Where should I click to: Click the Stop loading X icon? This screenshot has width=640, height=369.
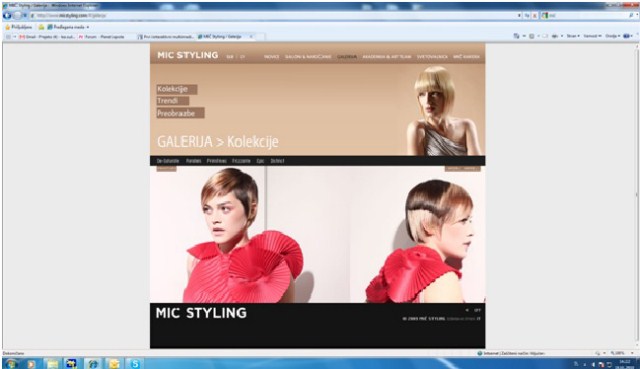coord(535,16)
